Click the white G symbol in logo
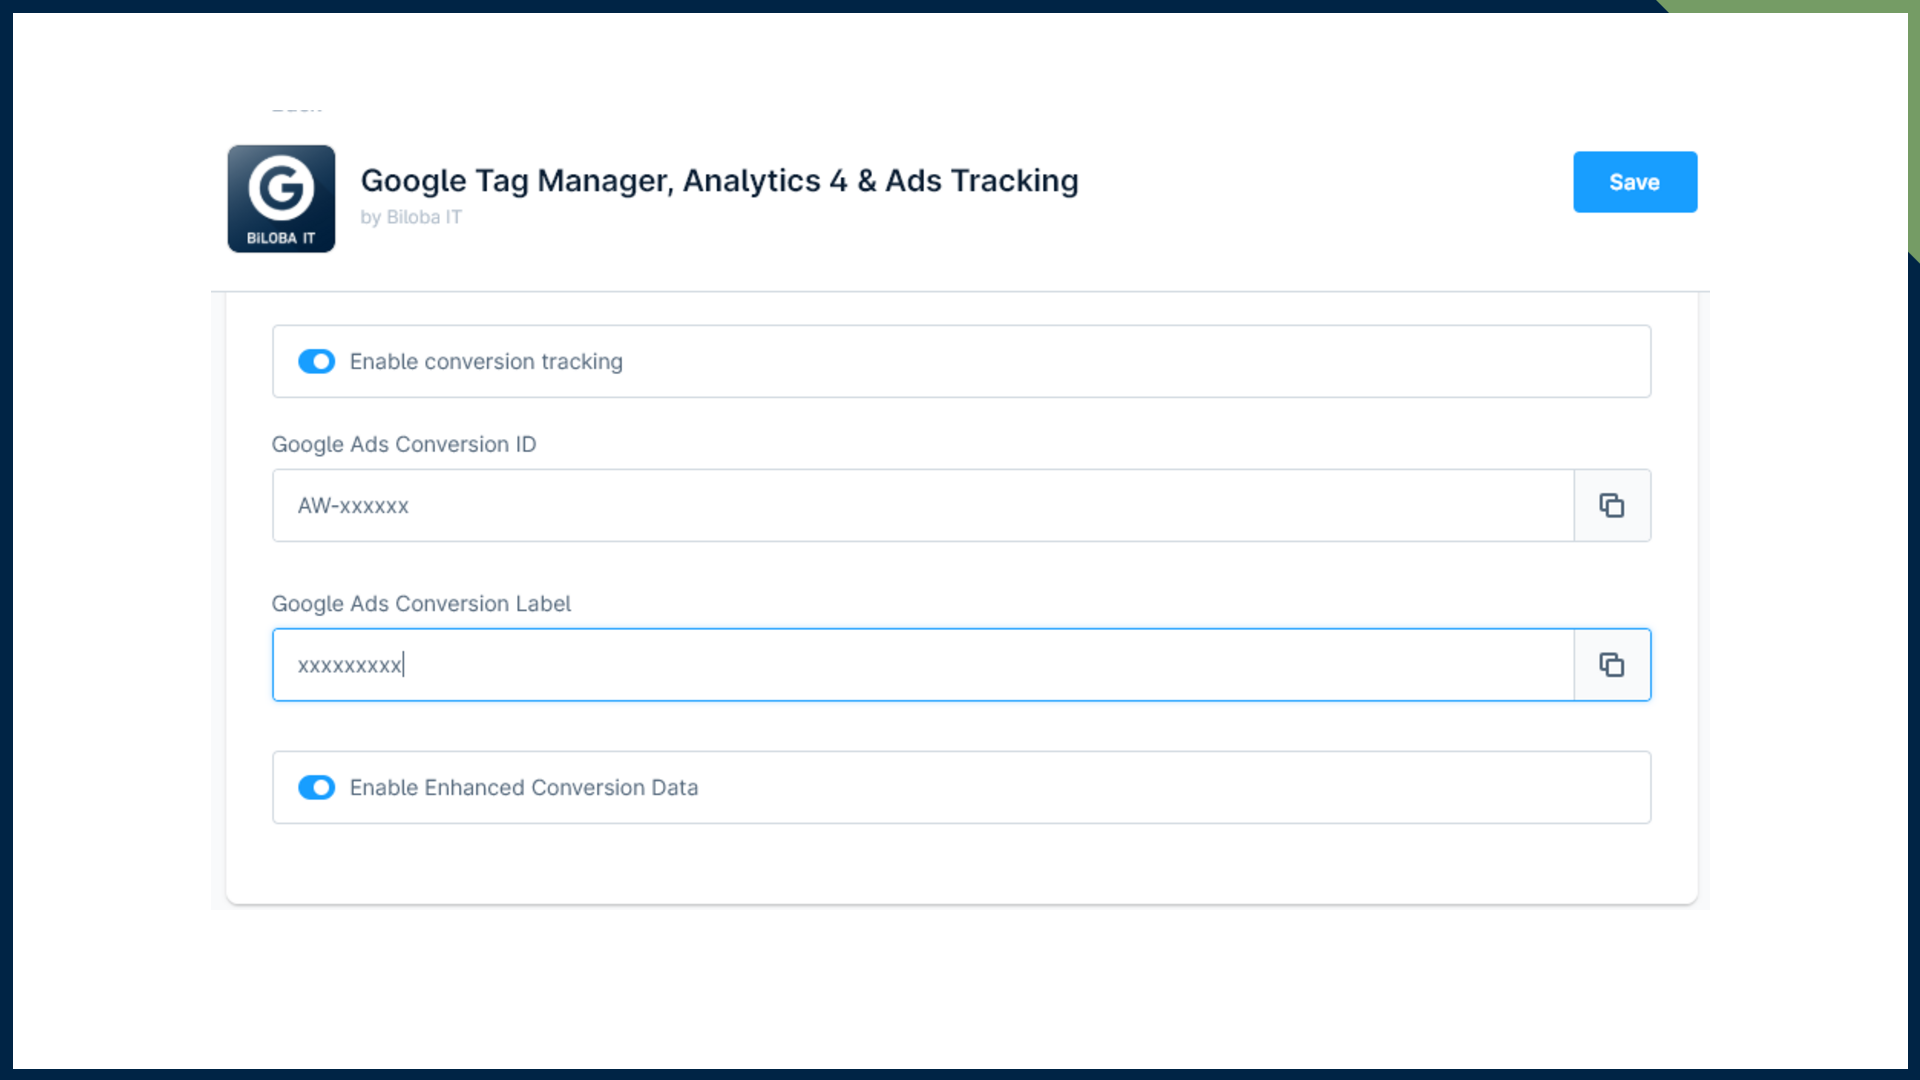The height and width of the screenshot is (1080, 1920). pyautogui.click(x=281, y=187)
